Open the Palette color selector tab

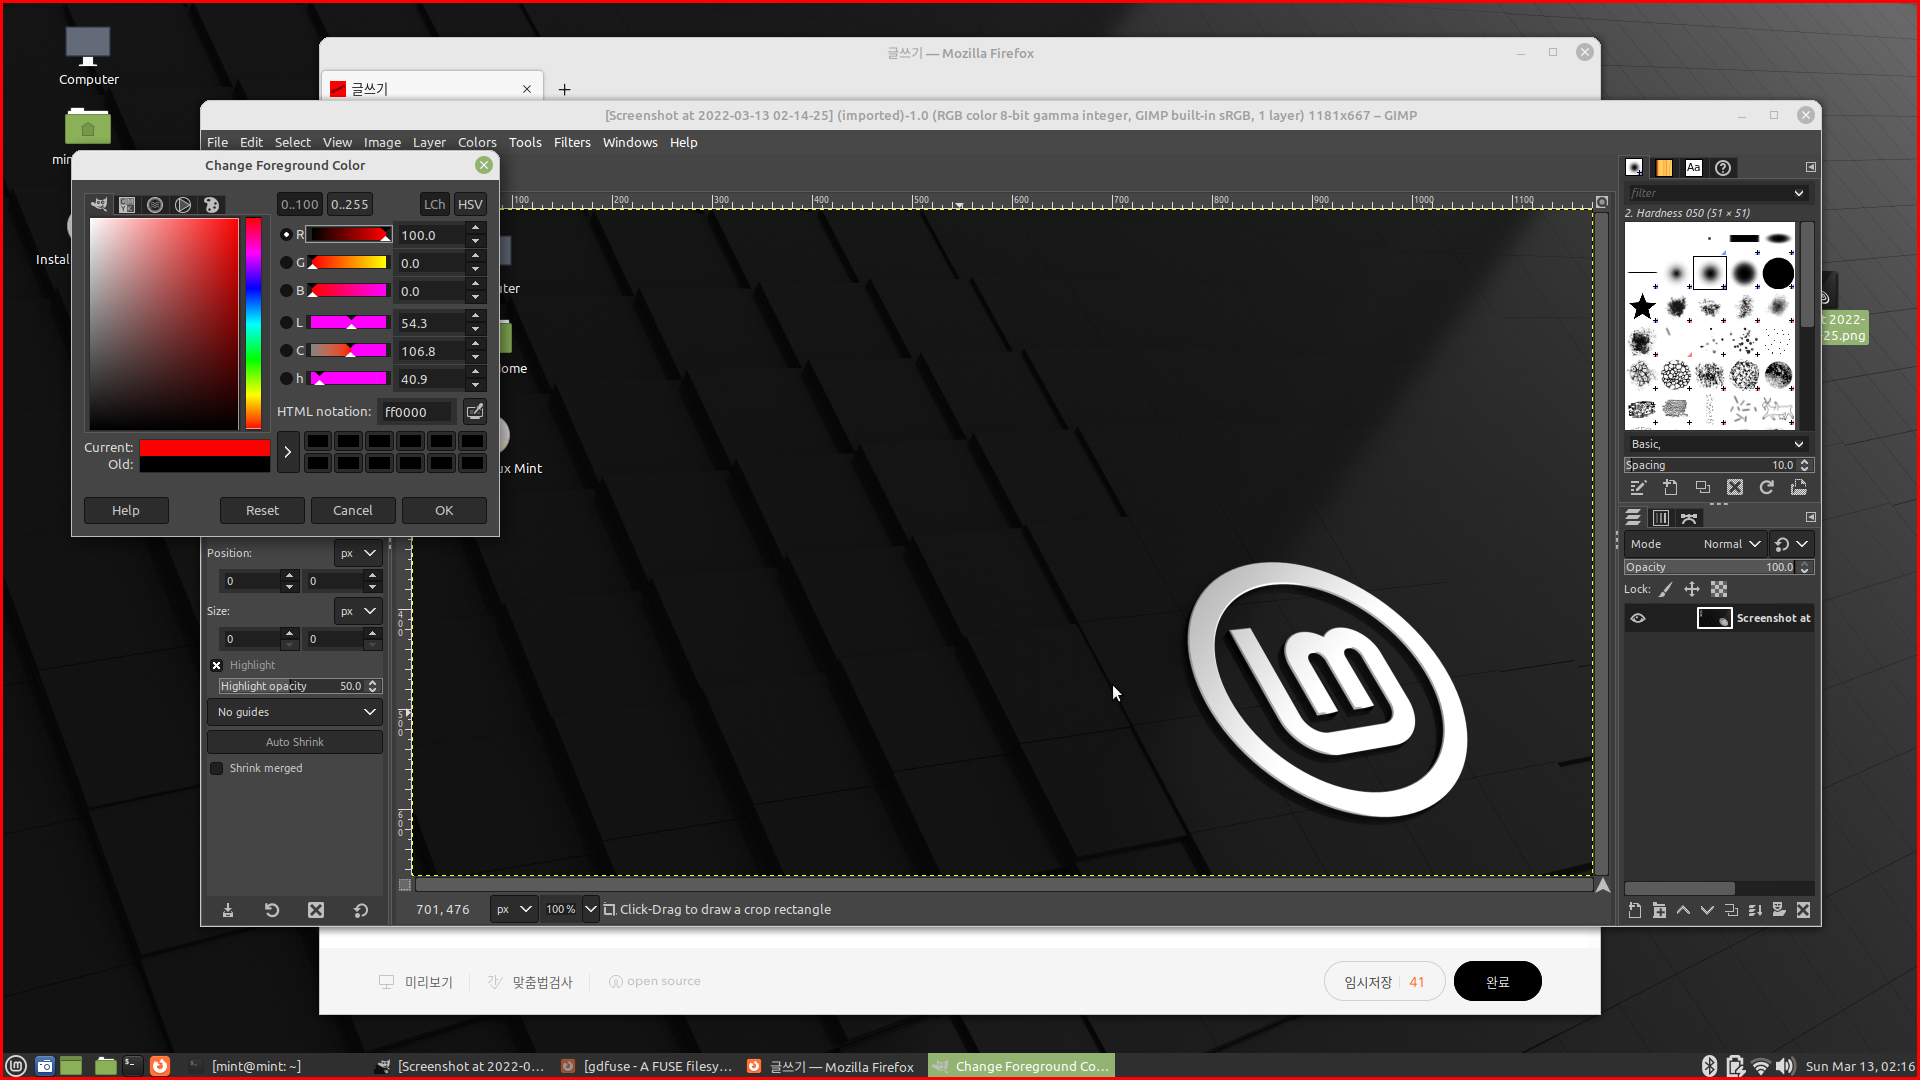pyautogui.click(x=211, y=204)
